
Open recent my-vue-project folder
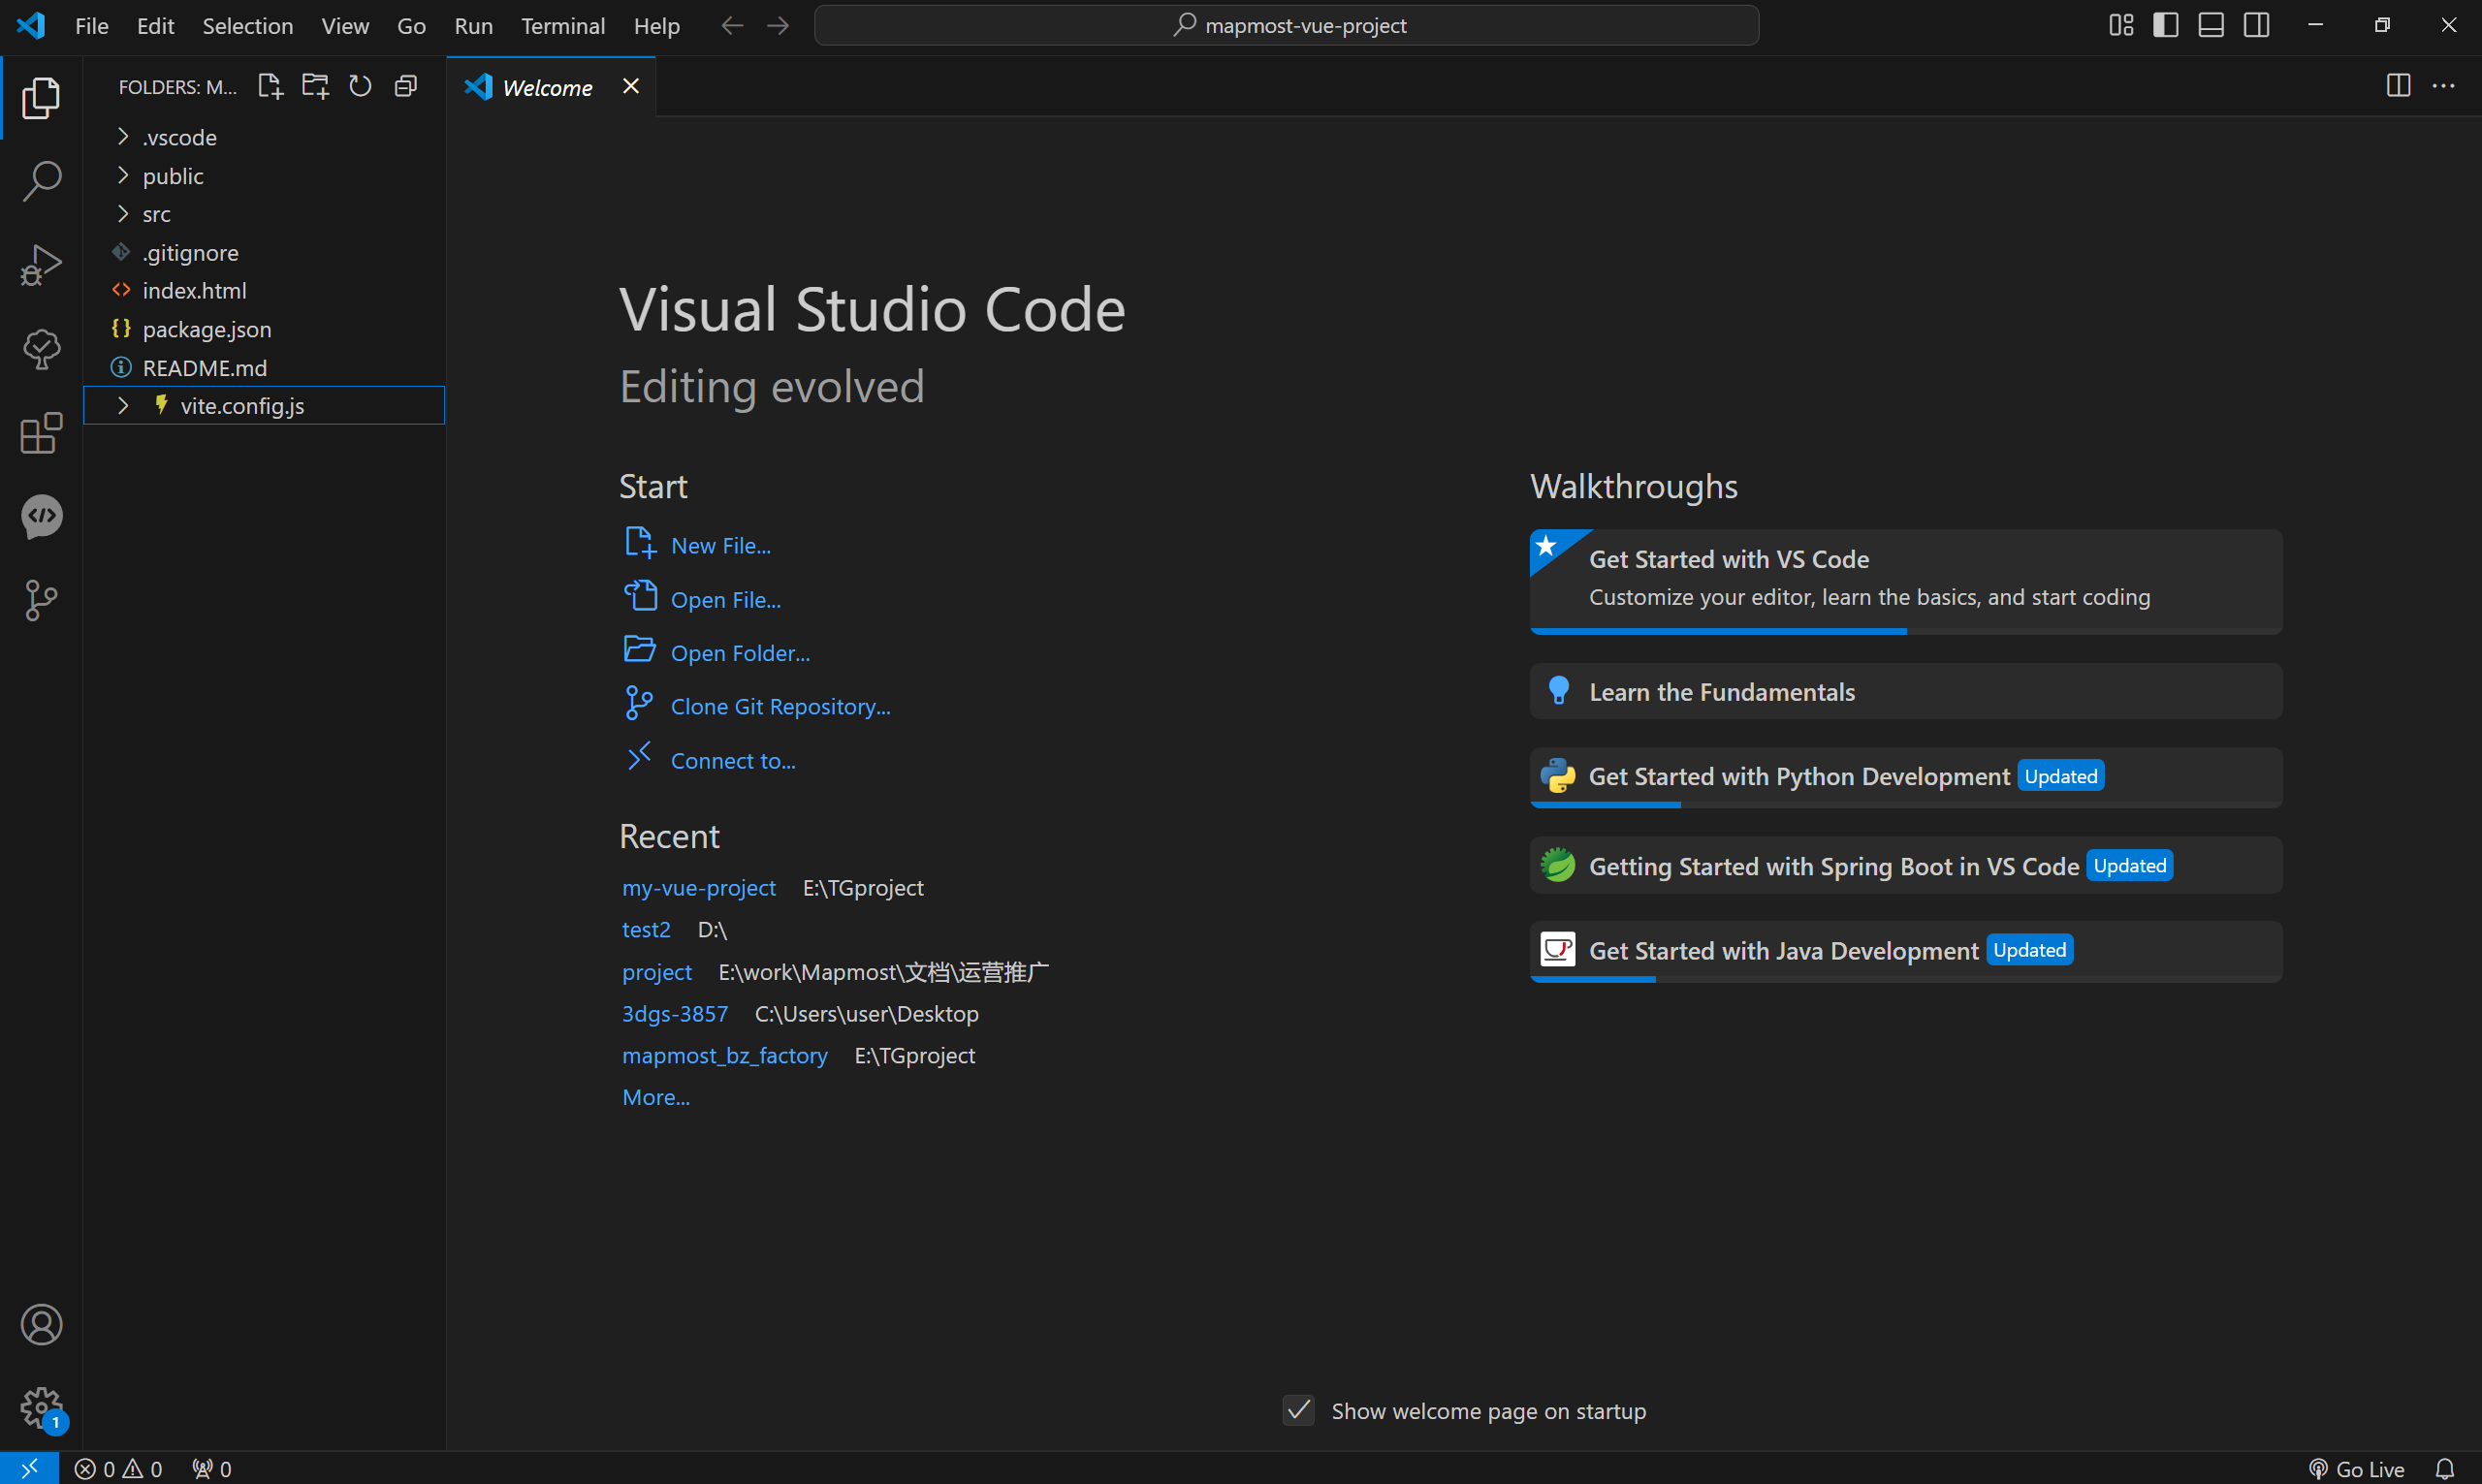(x=699, y=888)
